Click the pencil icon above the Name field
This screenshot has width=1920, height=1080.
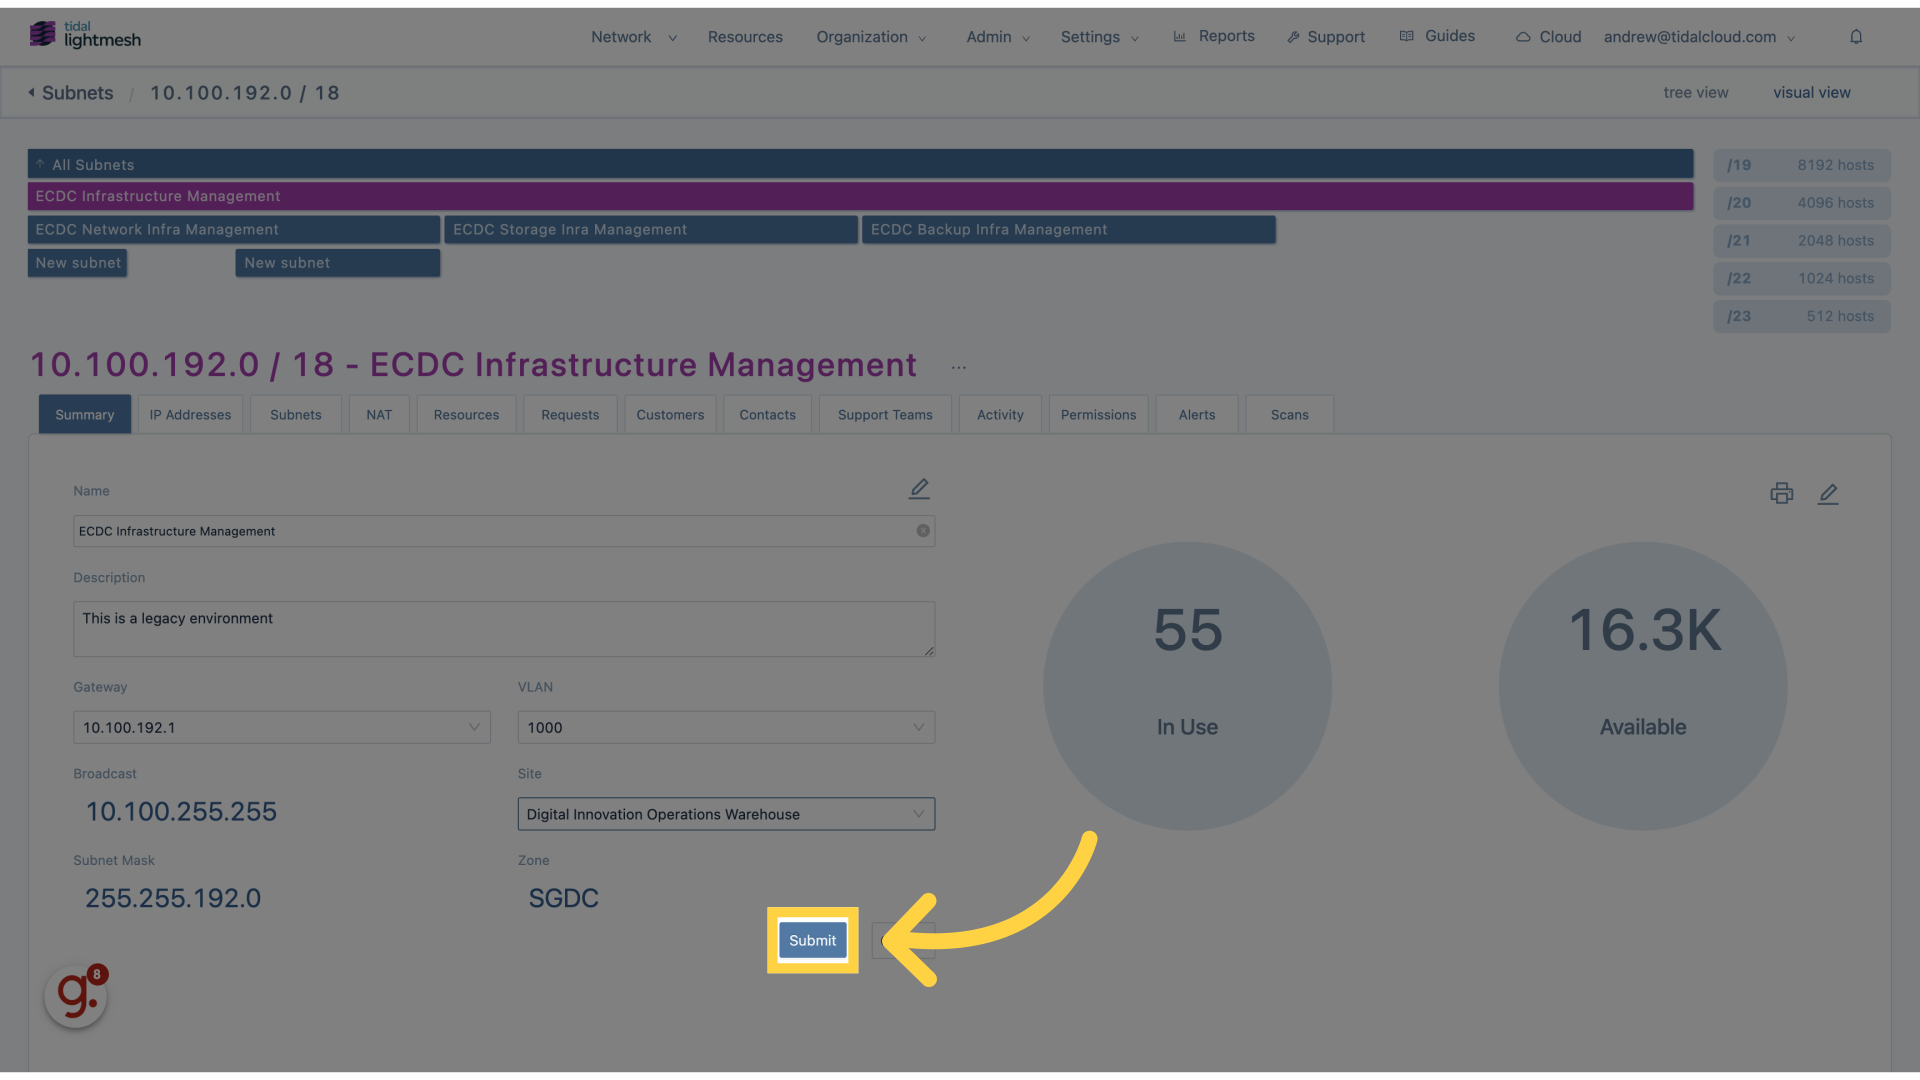[919, 488]
